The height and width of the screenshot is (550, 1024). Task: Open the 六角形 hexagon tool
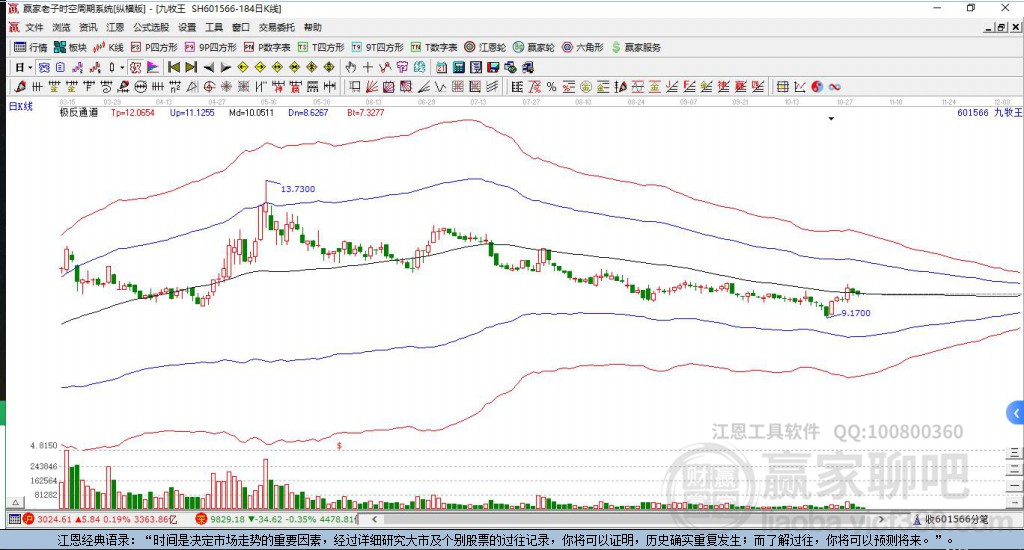583,47
